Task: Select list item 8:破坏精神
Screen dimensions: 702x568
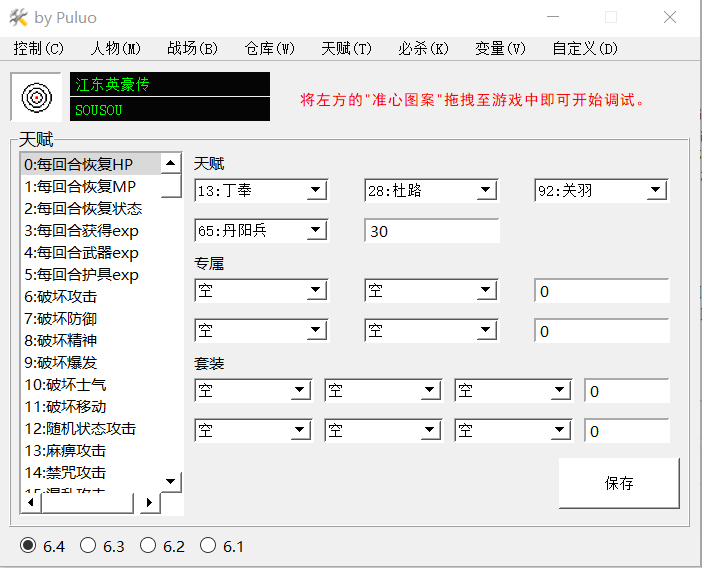Action: [91, 341]
